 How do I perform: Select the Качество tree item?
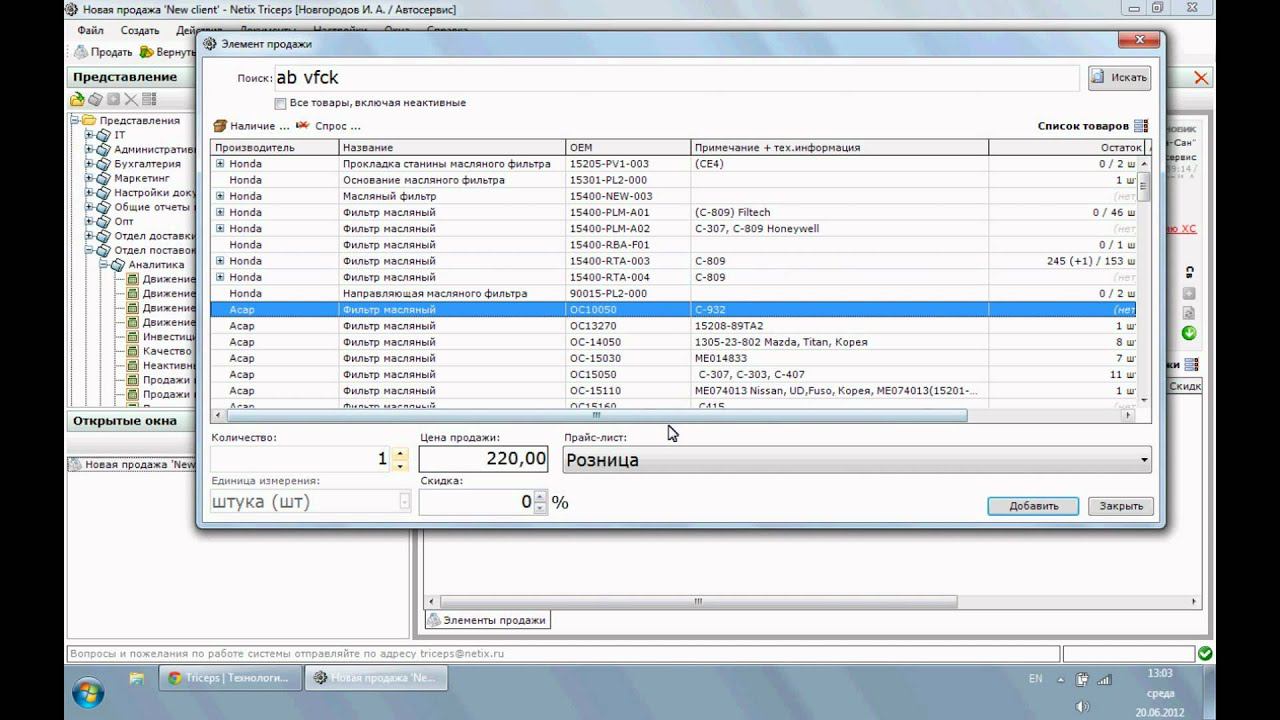click(x=167, y=351)
